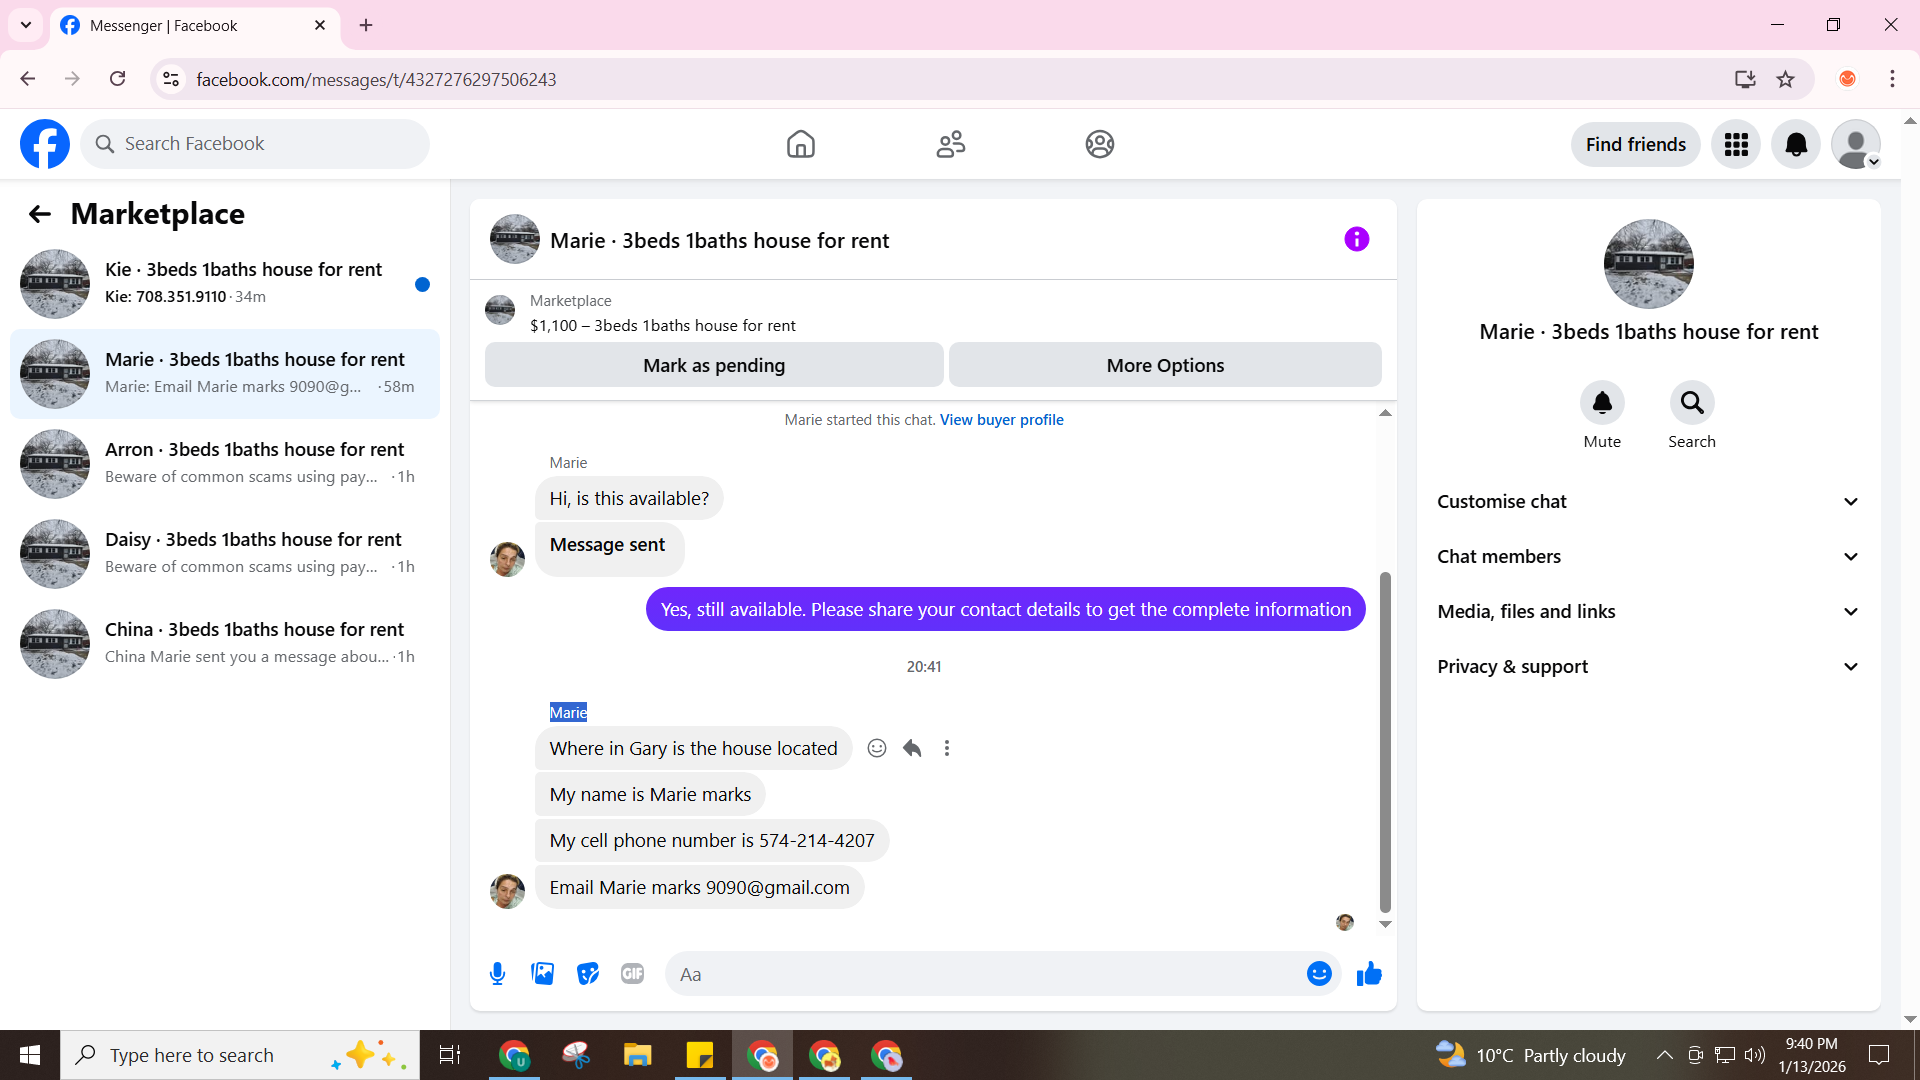Click the Mark as pending button

point(714,366)
